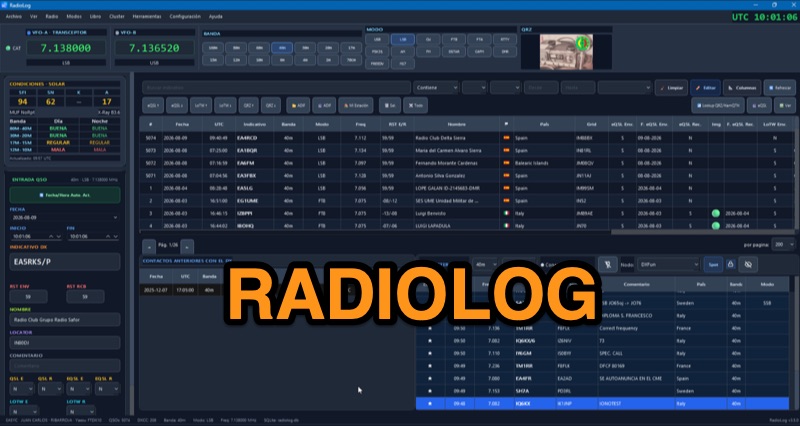Click the Spot button
The width and height of the screenshot is (800, 426).
click(713, 264)
